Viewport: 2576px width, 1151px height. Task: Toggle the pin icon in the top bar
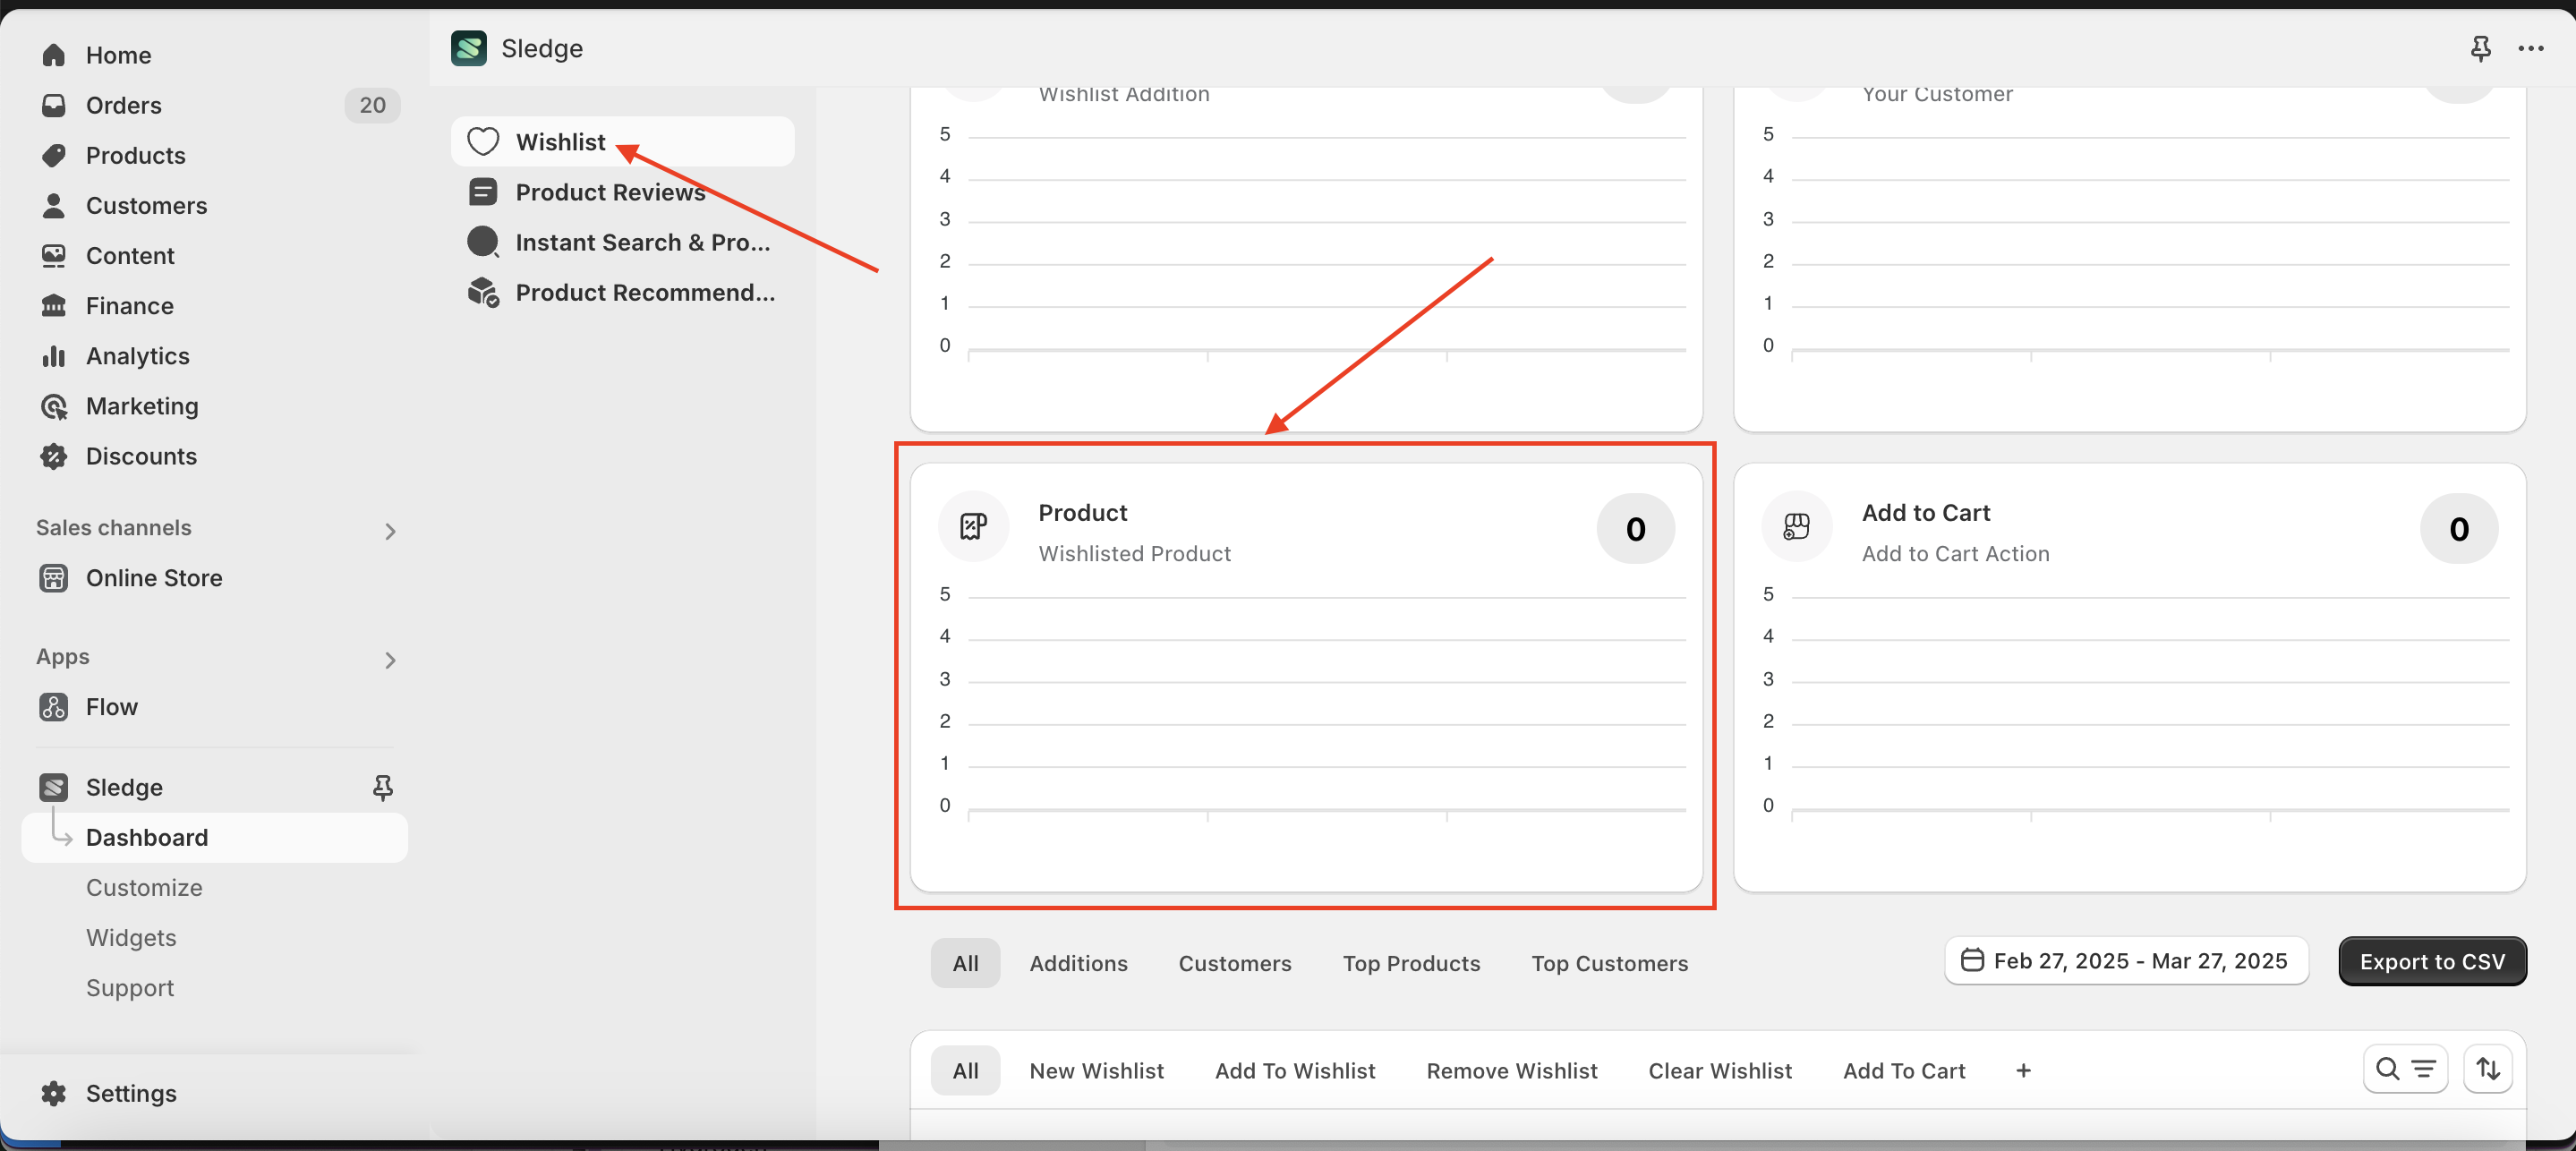(x=2481, y=48)
